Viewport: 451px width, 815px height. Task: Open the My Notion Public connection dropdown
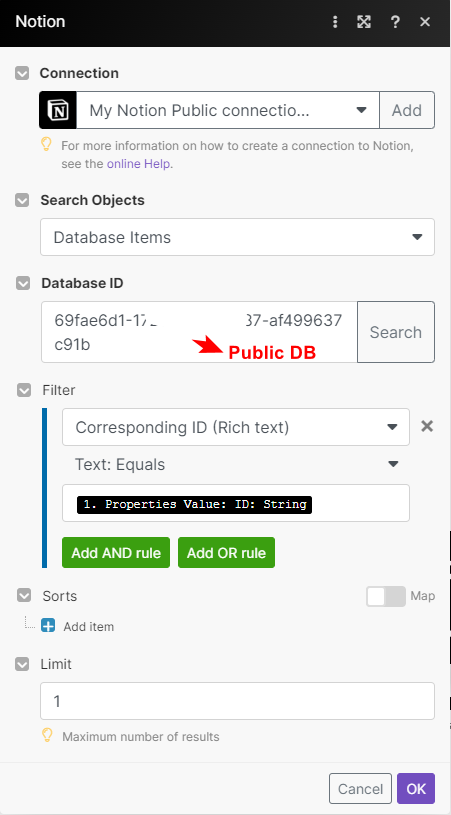[228, 110]
